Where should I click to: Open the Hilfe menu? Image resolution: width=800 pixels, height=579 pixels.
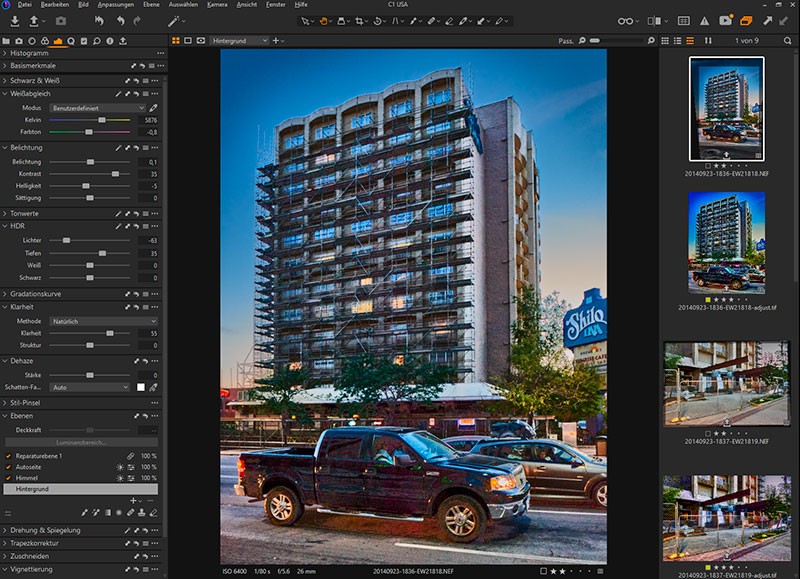[301, 5]
